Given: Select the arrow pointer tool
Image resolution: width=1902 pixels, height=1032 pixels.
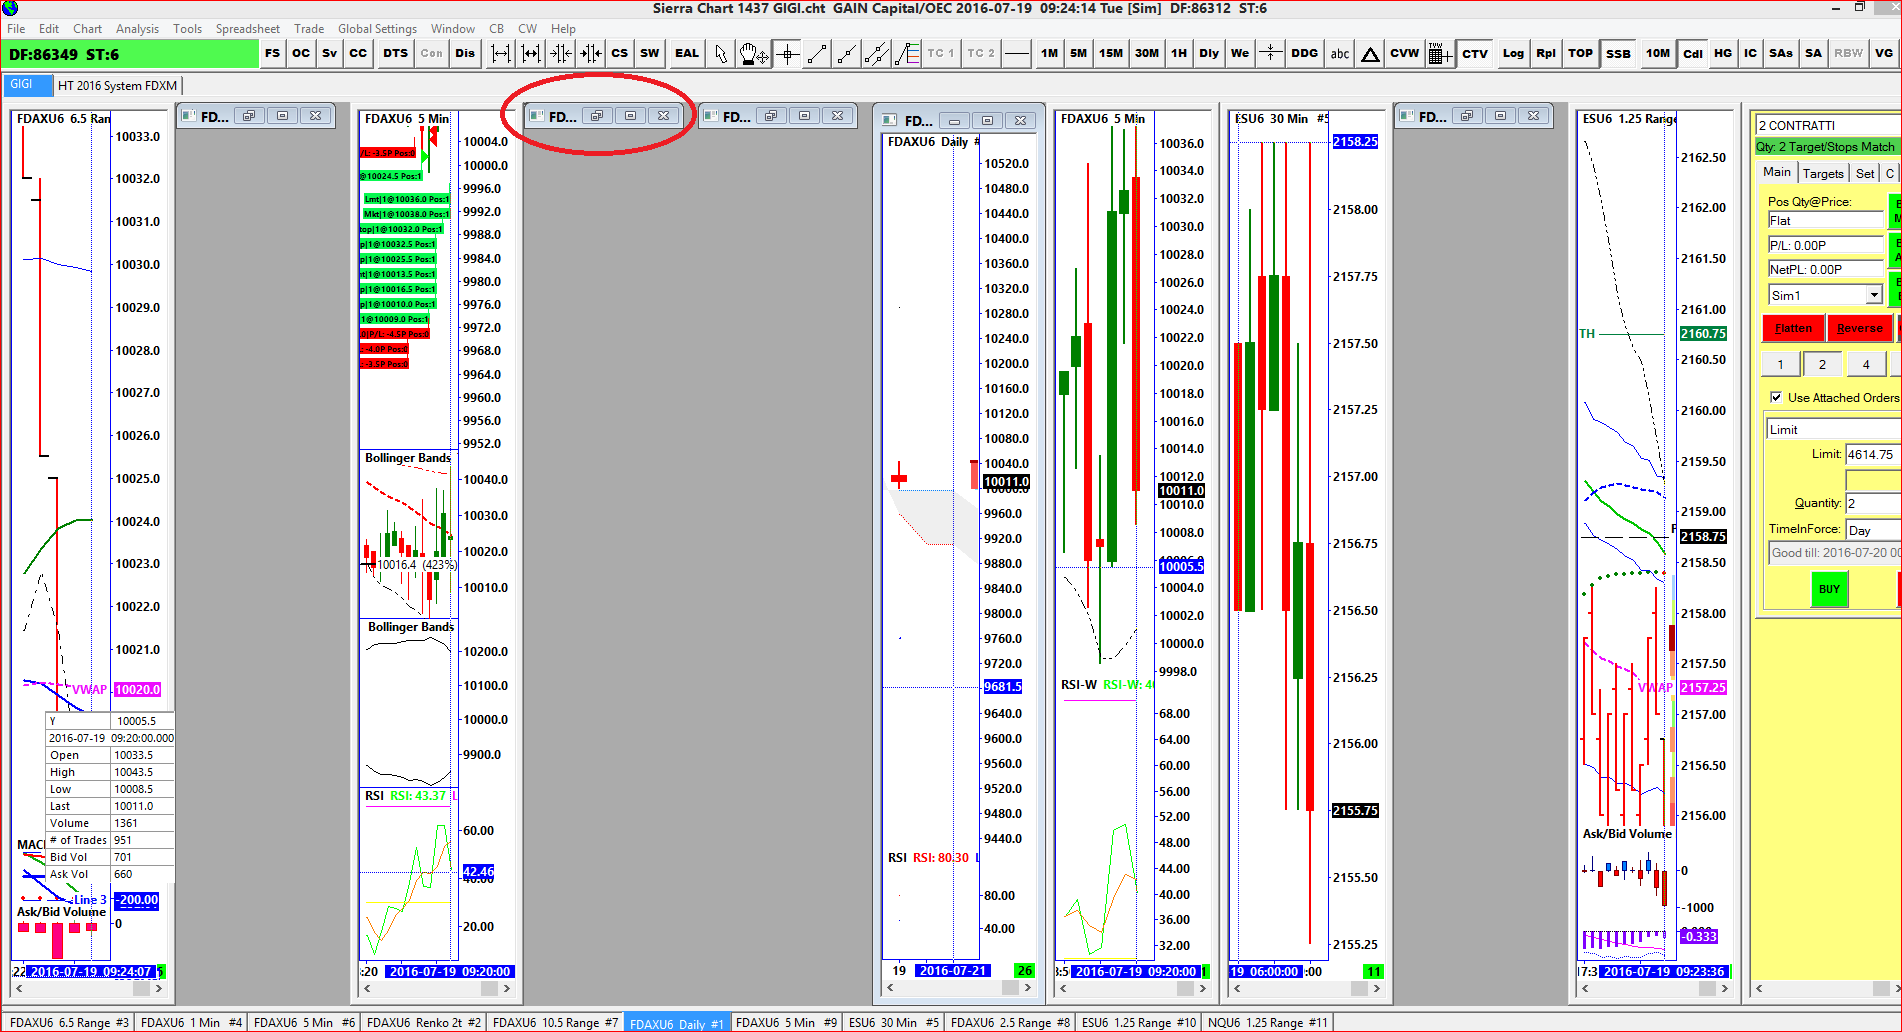Looking at the screenshot, I should click(x=721, y=54).
